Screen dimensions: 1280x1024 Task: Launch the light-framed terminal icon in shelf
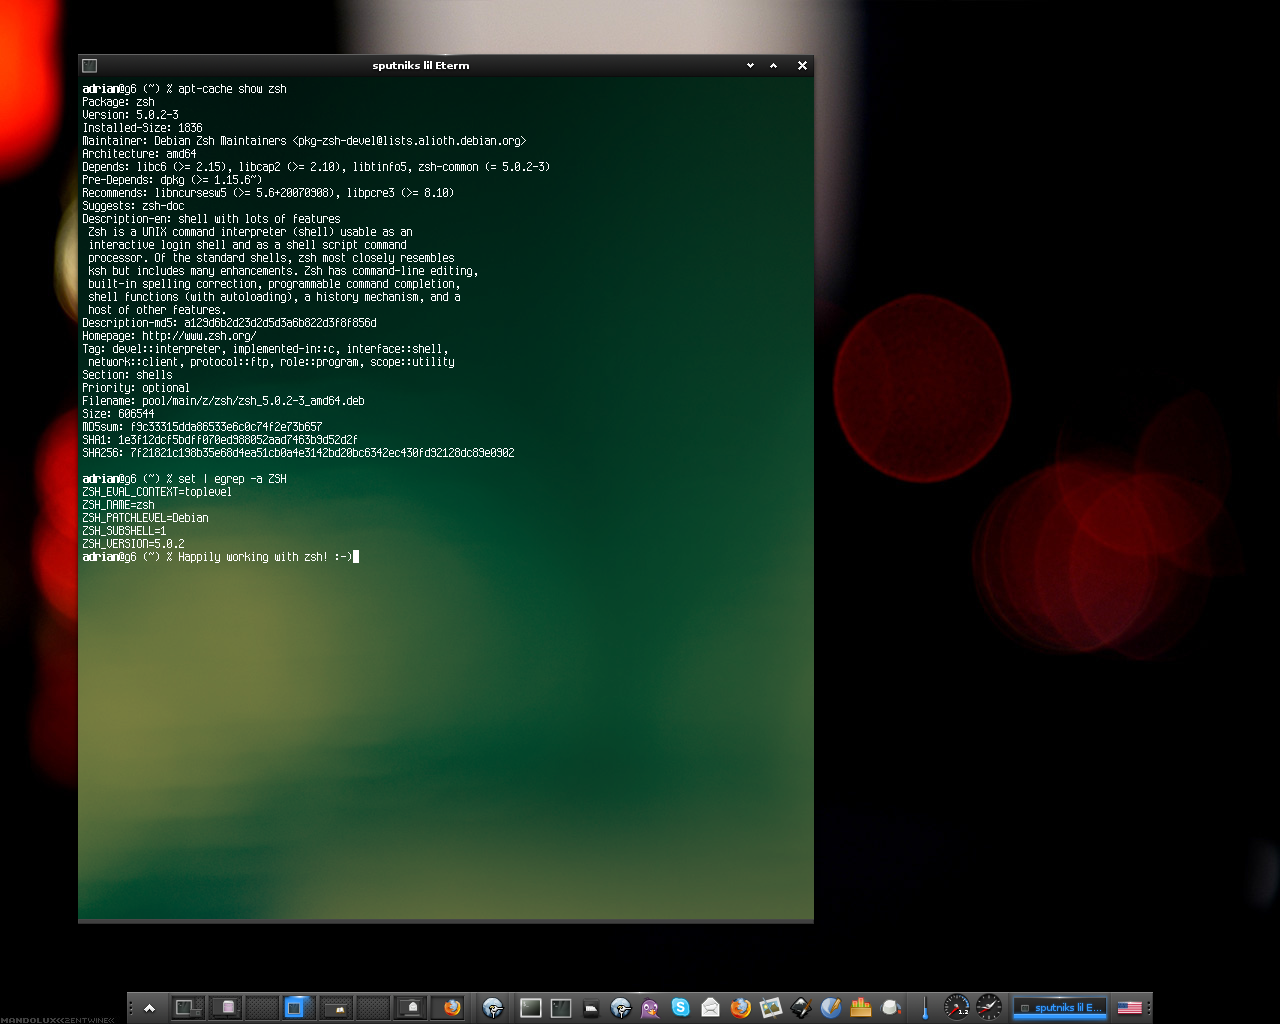click(x=531, y=1008)
